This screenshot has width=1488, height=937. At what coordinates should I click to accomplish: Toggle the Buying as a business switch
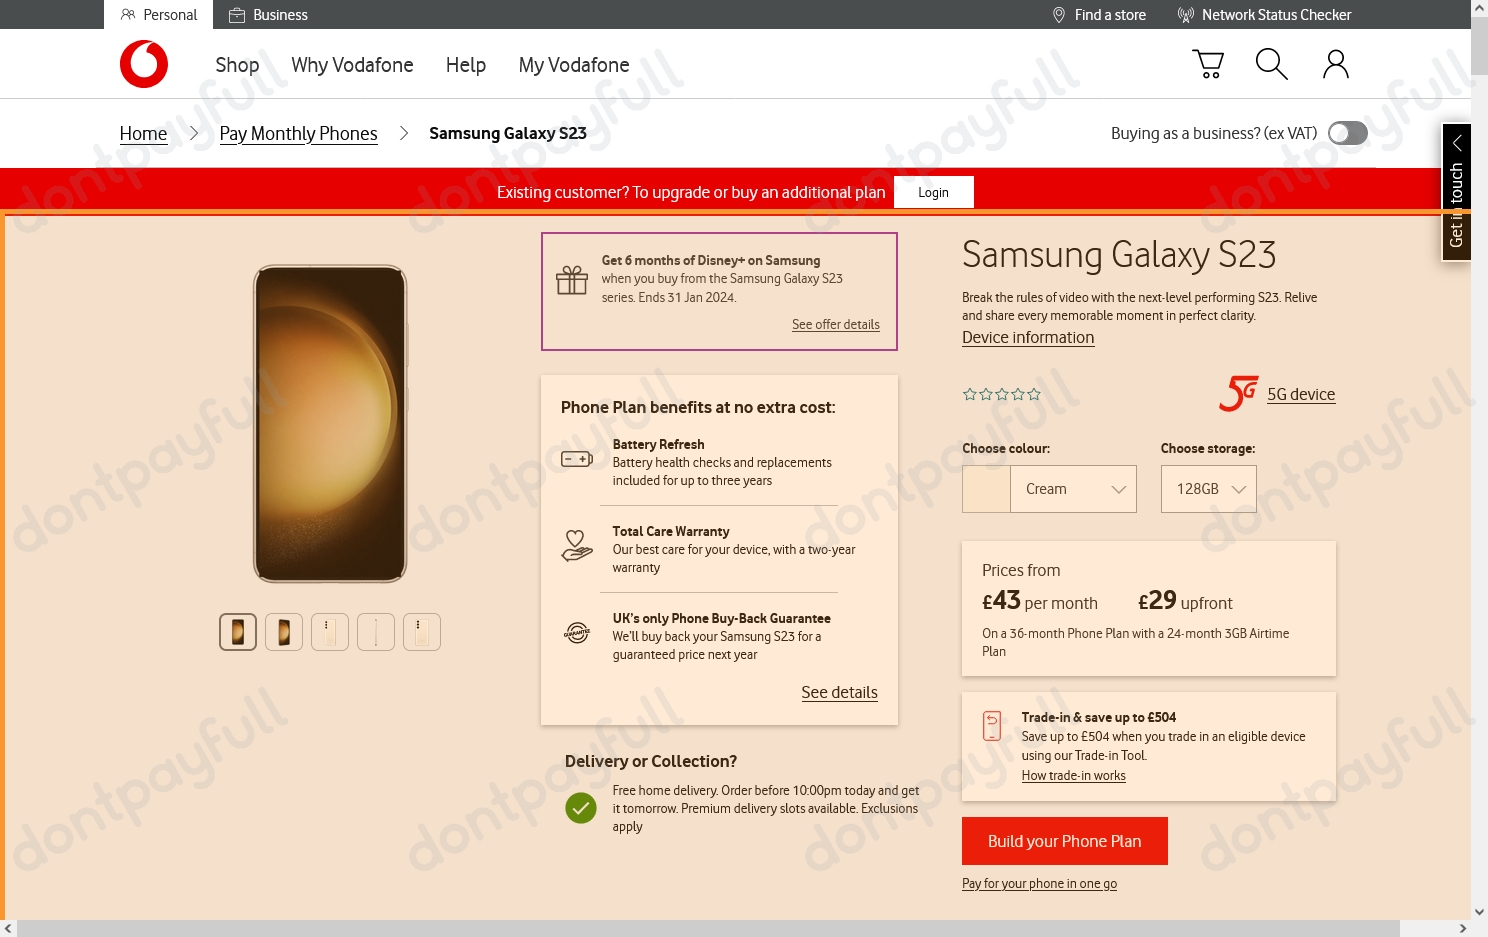[1348, 133]
